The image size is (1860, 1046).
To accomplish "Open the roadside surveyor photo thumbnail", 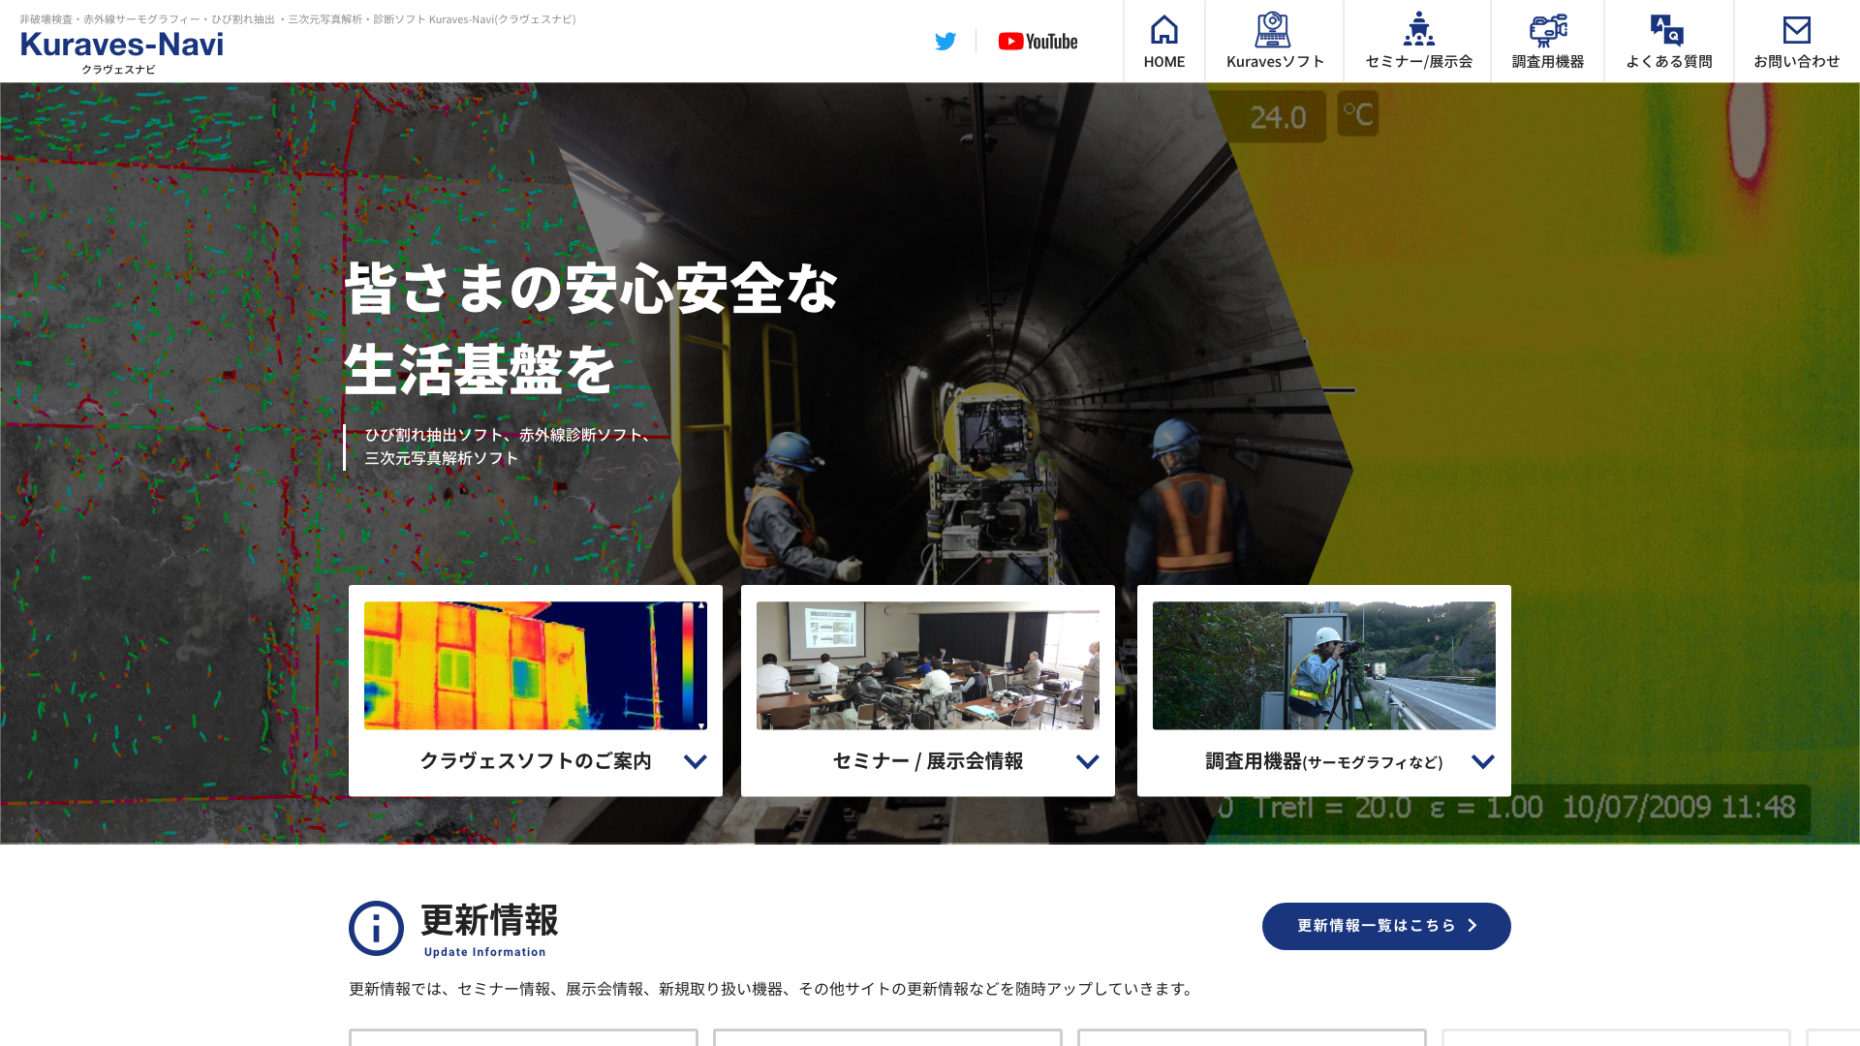I will tap(1323, 665).
